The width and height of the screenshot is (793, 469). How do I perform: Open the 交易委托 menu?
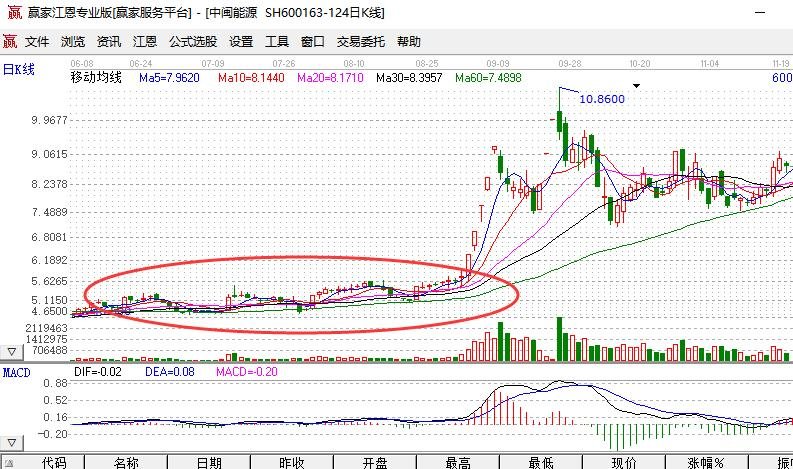coord(360,42)
